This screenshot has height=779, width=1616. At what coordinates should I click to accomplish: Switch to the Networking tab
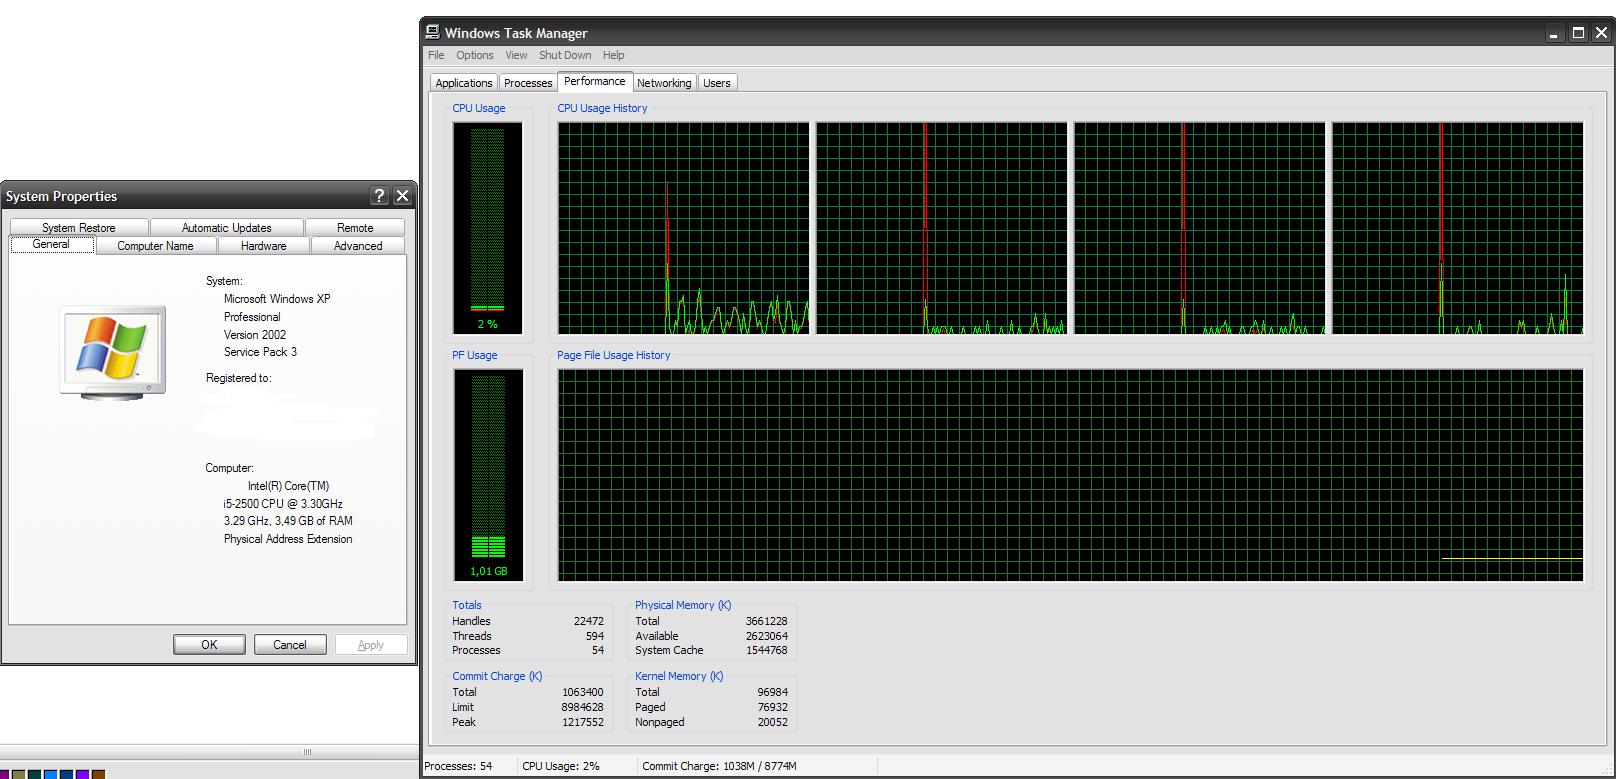click(664, 83)
